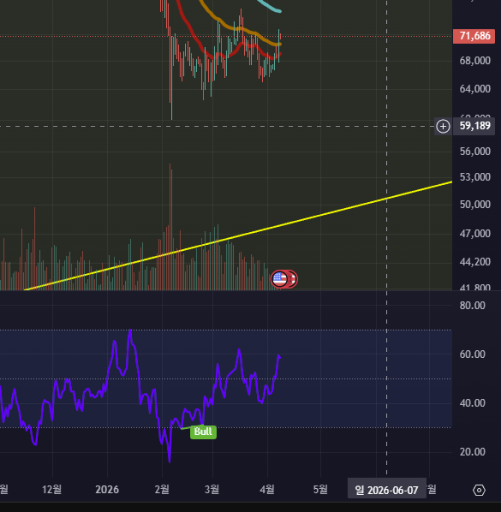The width and height of the screenshot is (501, 512).
Task: Click the 20.00 RSI scale label
Action: pyautogui.click(x=472, y=452)
